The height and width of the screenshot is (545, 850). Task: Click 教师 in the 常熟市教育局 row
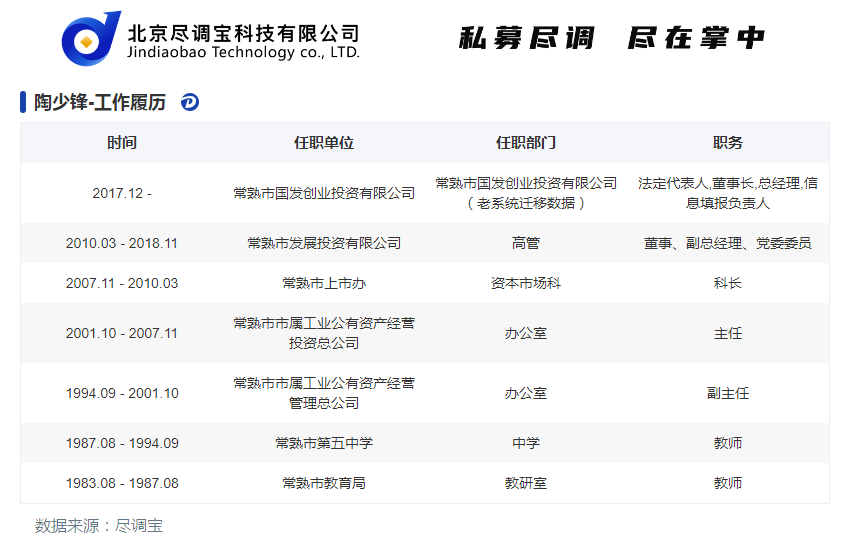727,483
